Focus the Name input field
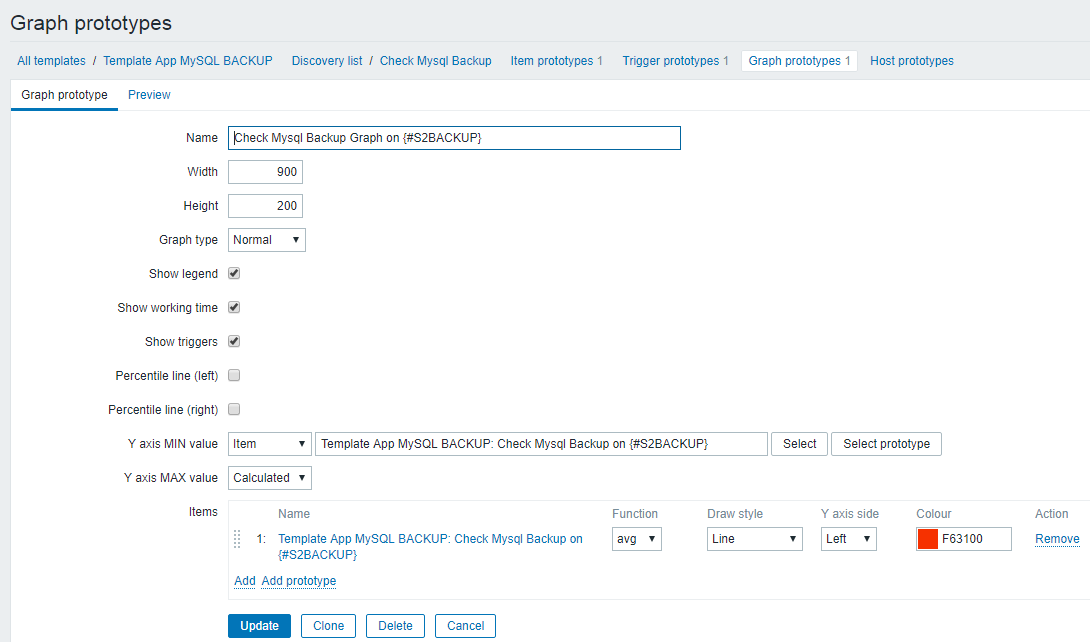The width and height of the screenshot is (1090, 642). pos(455,138)
